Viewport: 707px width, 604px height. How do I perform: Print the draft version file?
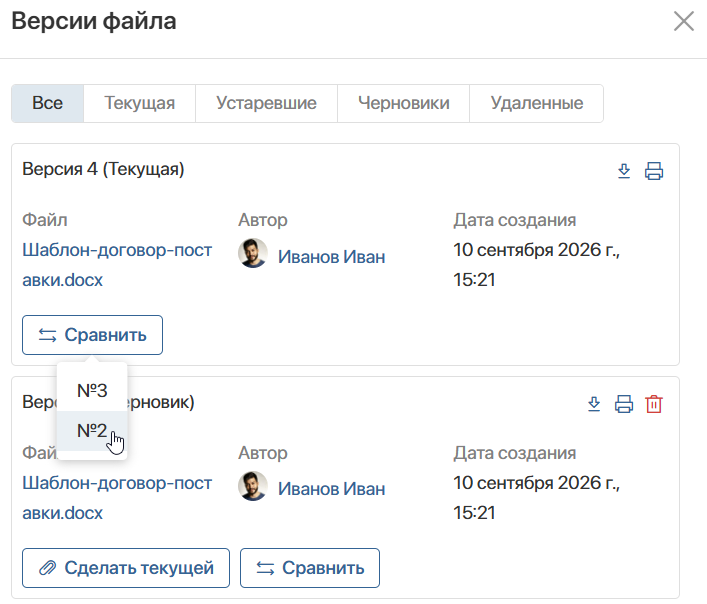click(624, 404)
